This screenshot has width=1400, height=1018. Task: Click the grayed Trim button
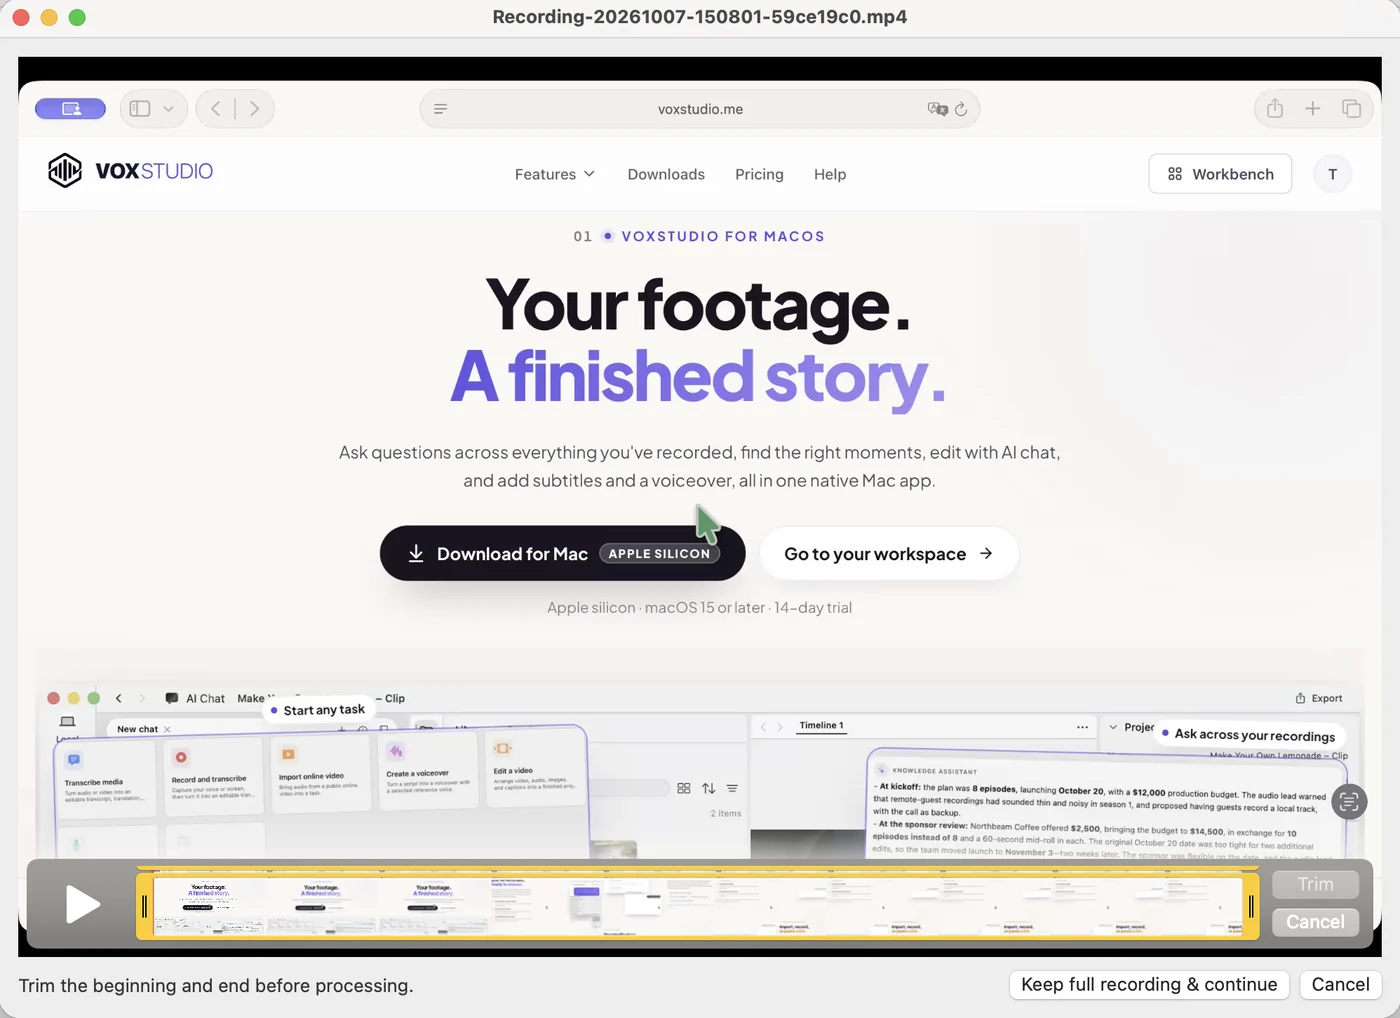point(1315,884)
